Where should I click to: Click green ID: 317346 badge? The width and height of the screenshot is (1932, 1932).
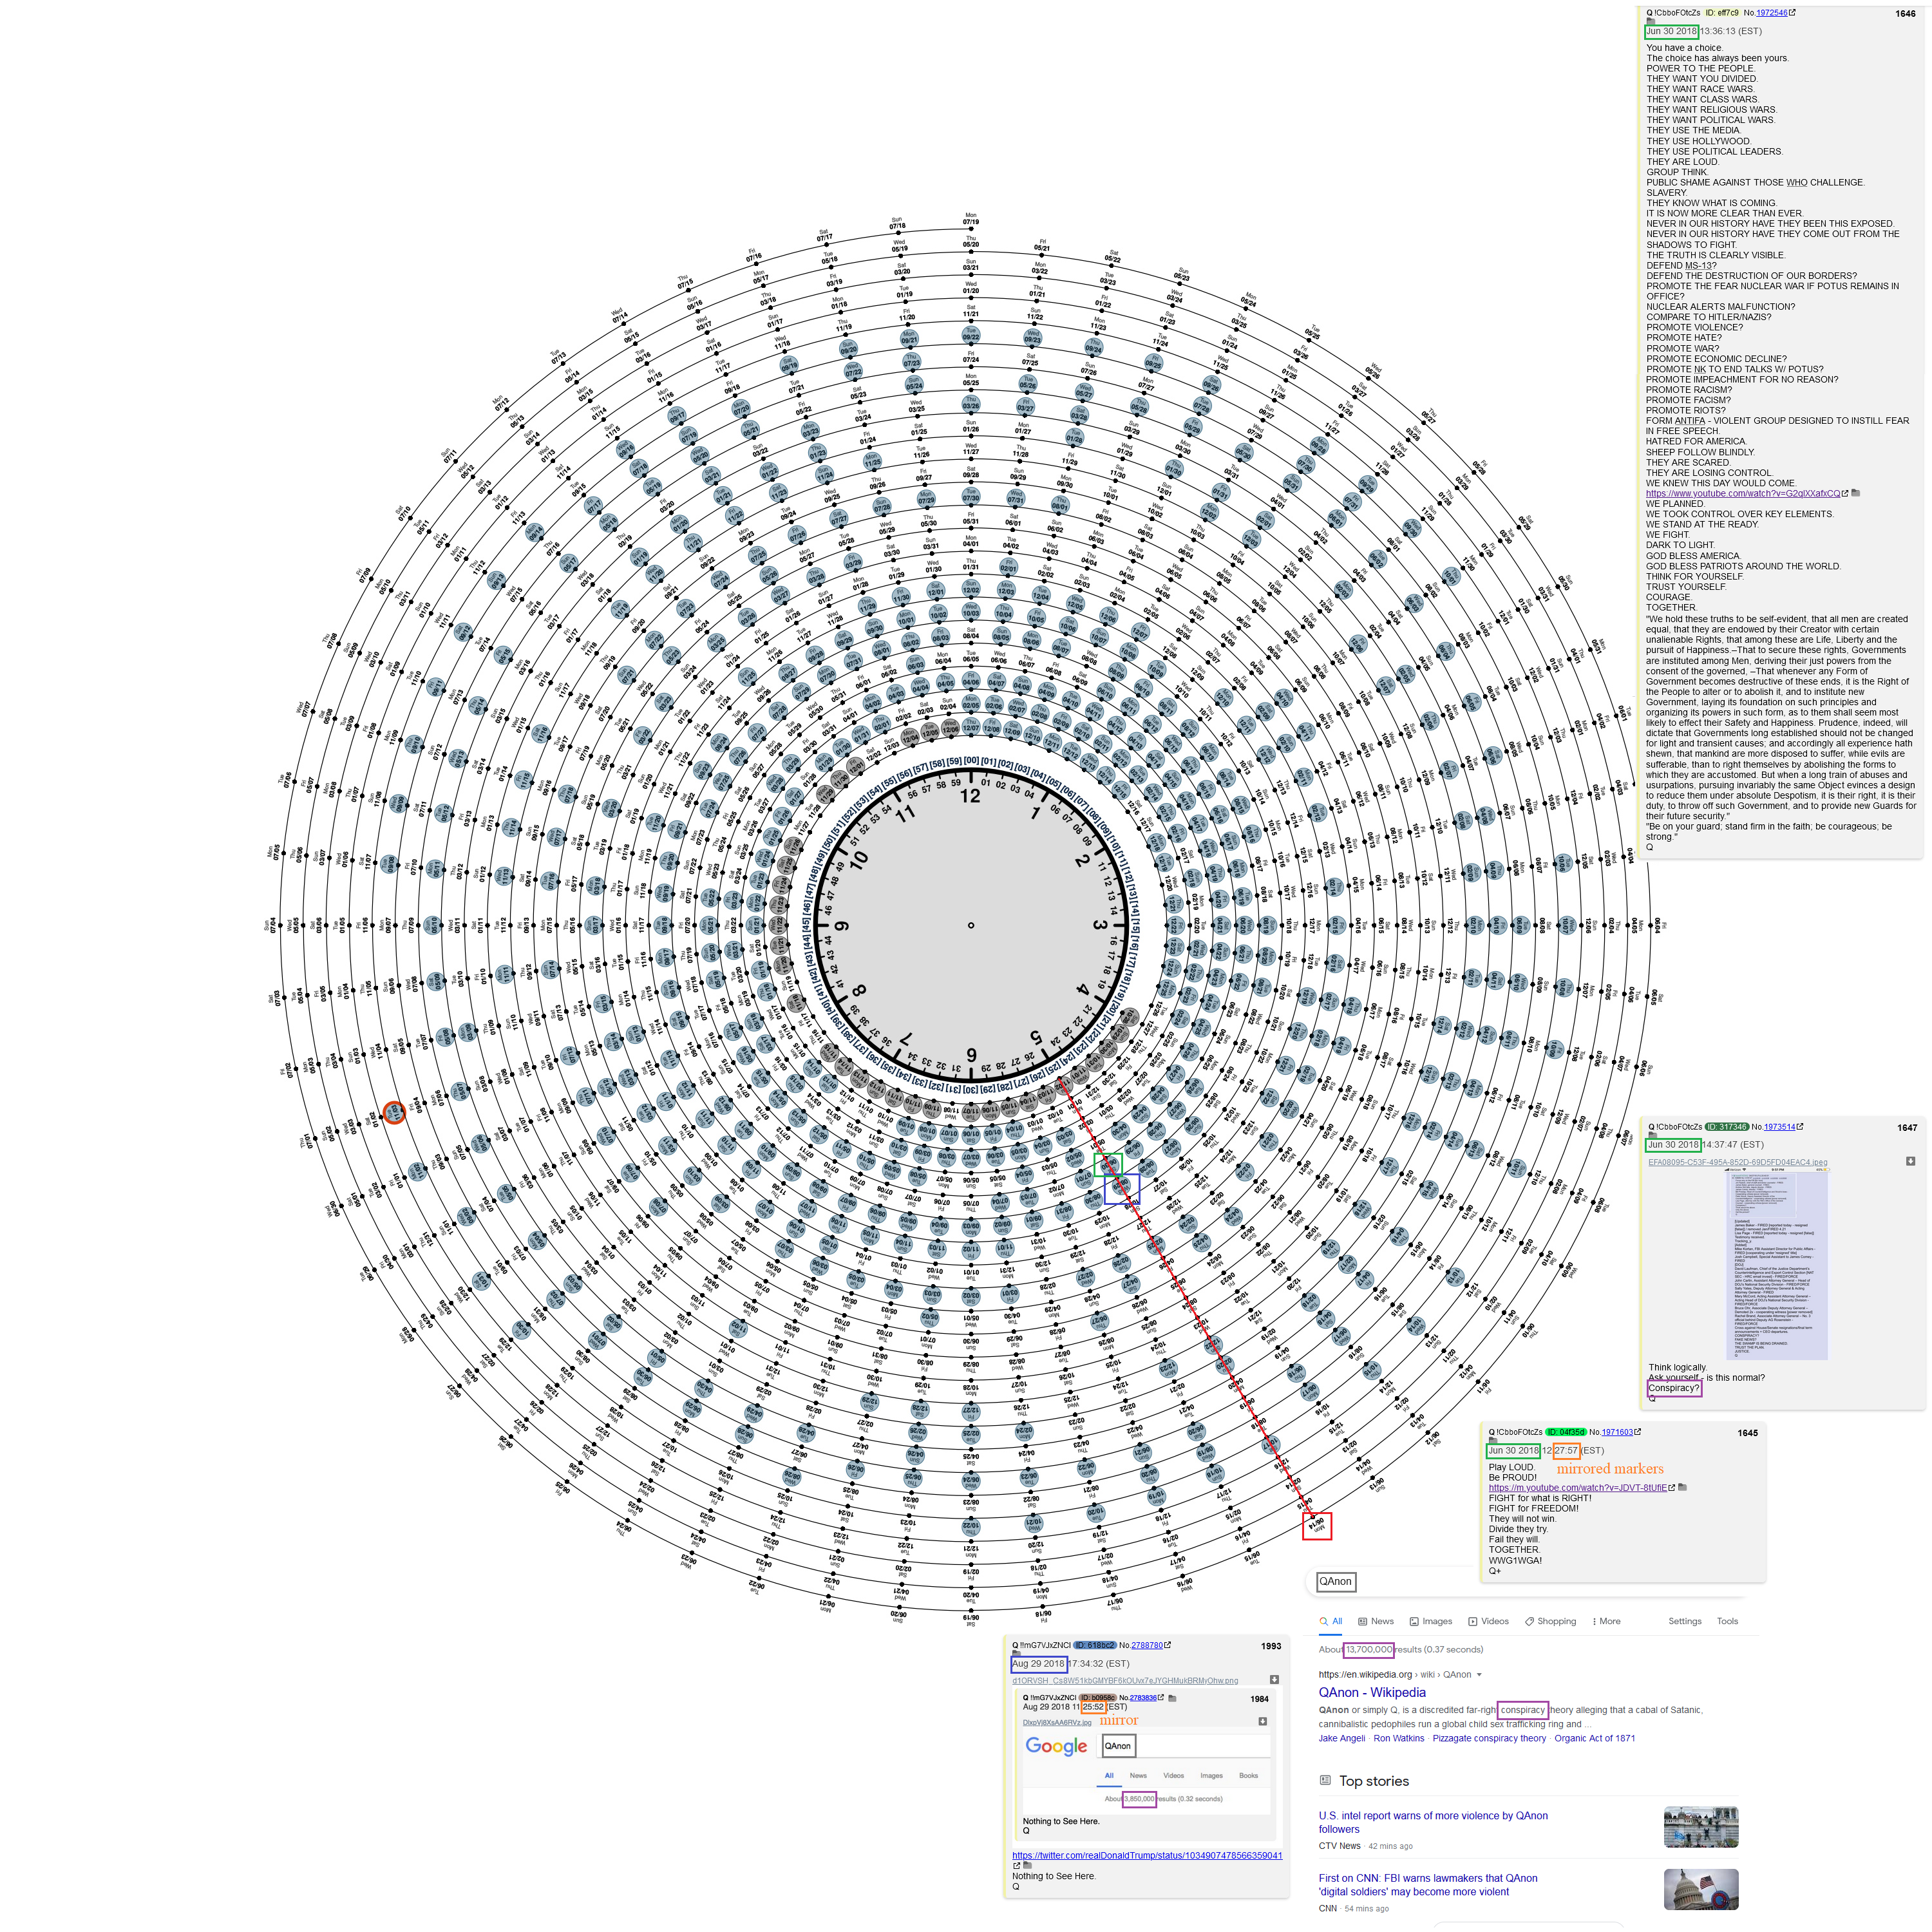(1726, 1127)
